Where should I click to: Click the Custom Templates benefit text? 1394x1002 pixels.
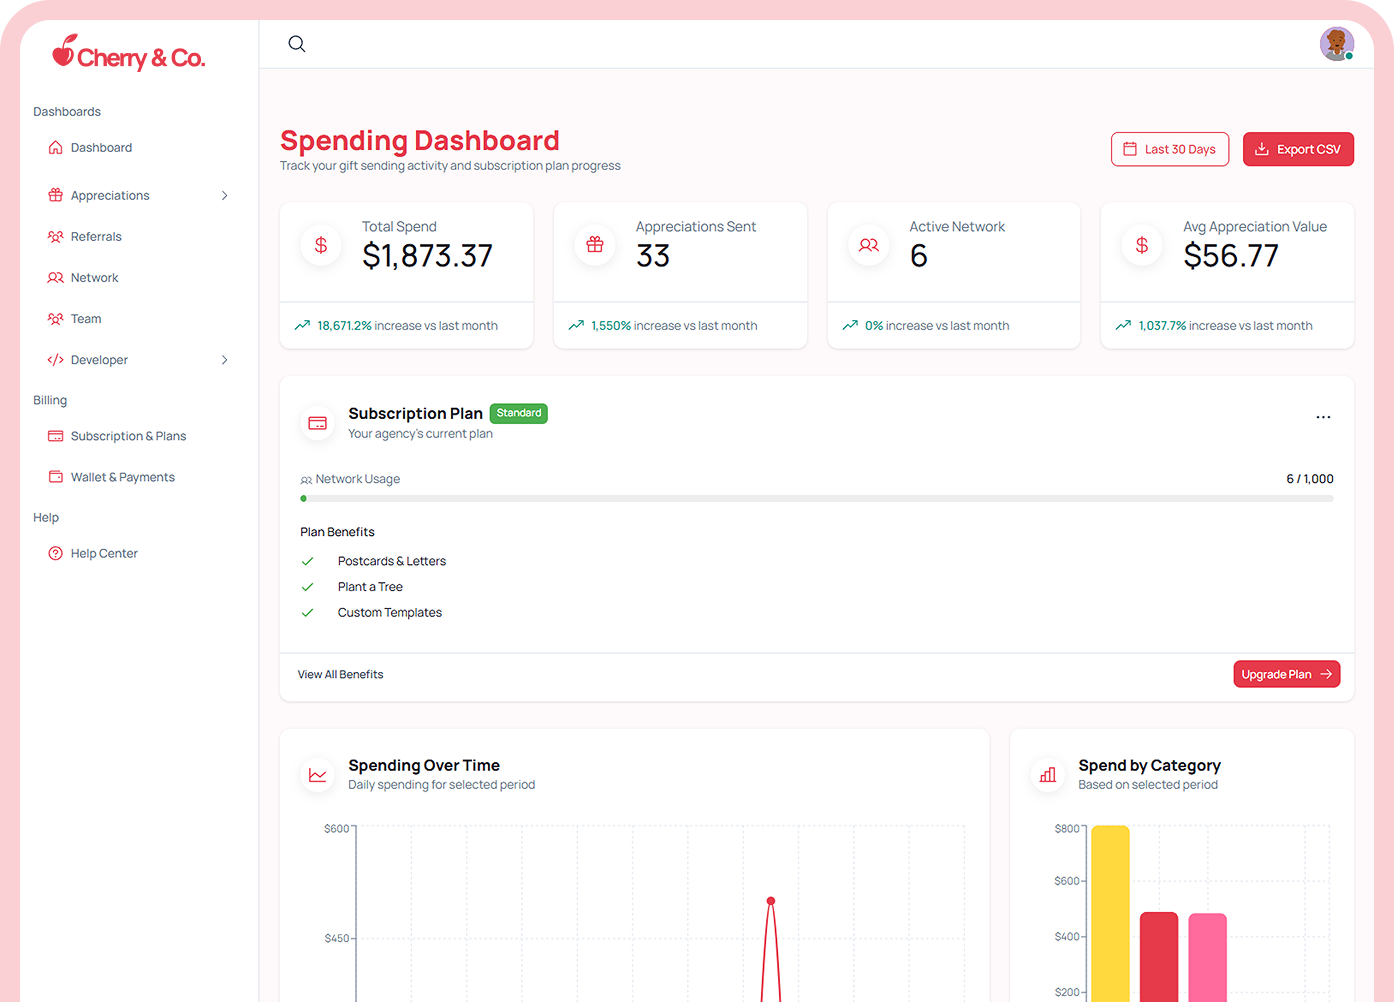coord(390,613)
